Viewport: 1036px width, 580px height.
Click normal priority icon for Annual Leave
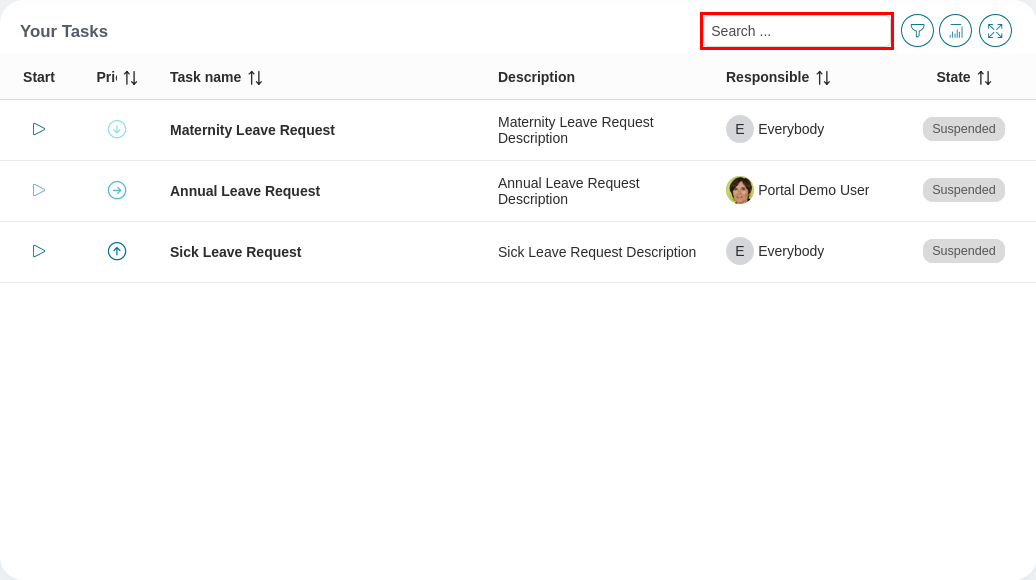tap(117, 190)
